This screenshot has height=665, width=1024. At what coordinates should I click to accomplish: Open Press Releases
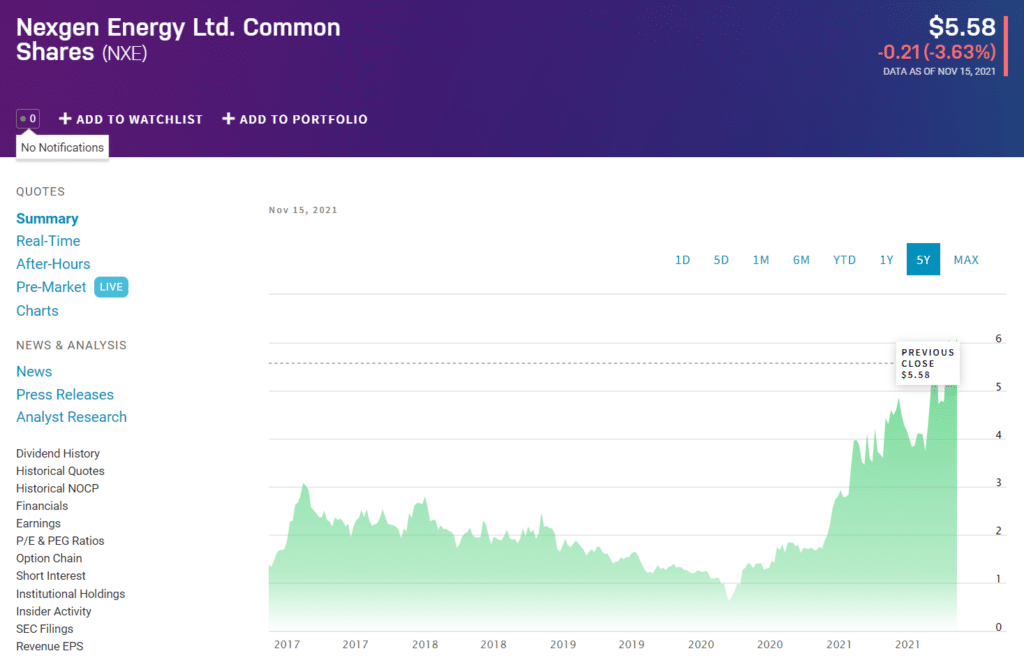pyautogui.click(x=65, y=395)
